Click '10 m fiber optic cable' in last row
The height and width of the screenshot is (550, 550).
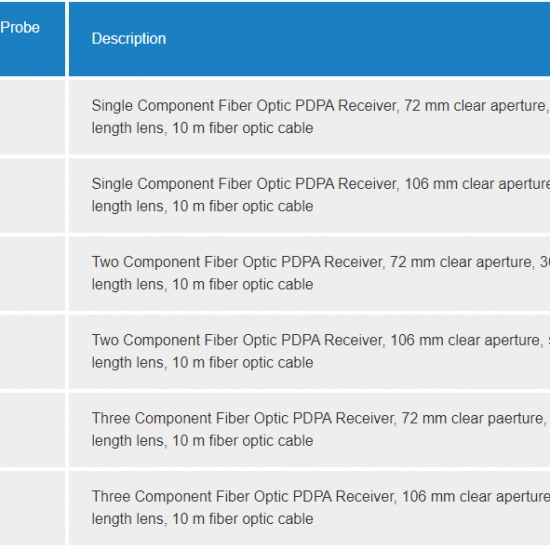click(243, 519)
